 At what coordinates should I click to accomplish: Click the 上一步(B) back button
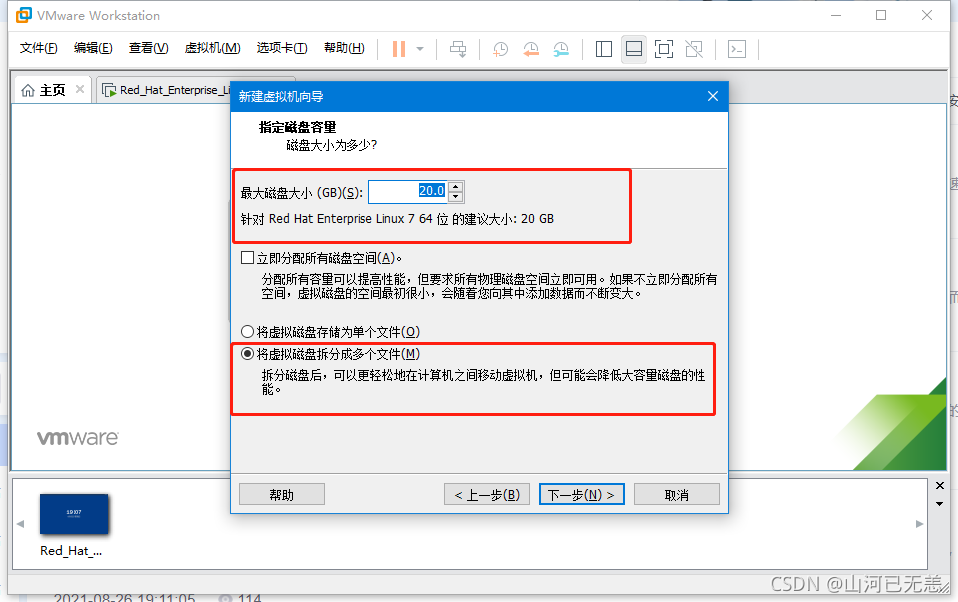click(x=487, y=494)
